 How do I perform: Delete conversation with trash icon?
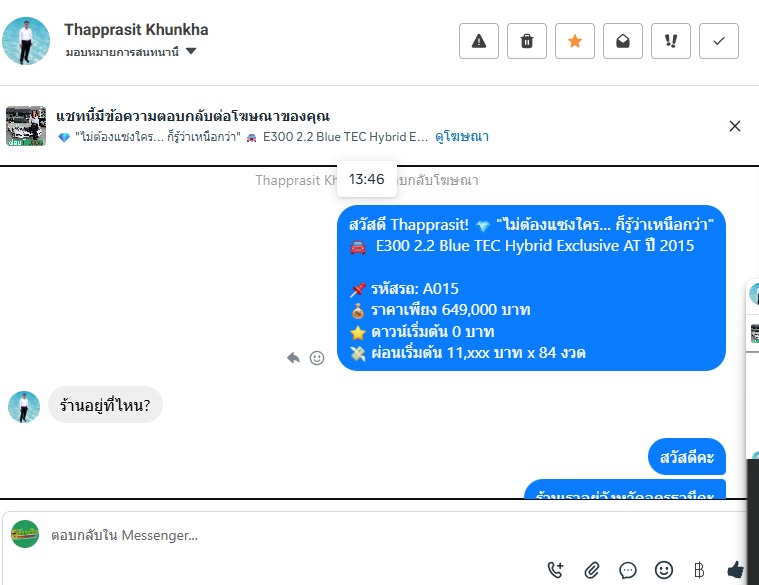pyautogui.click(x=527, y=41)
